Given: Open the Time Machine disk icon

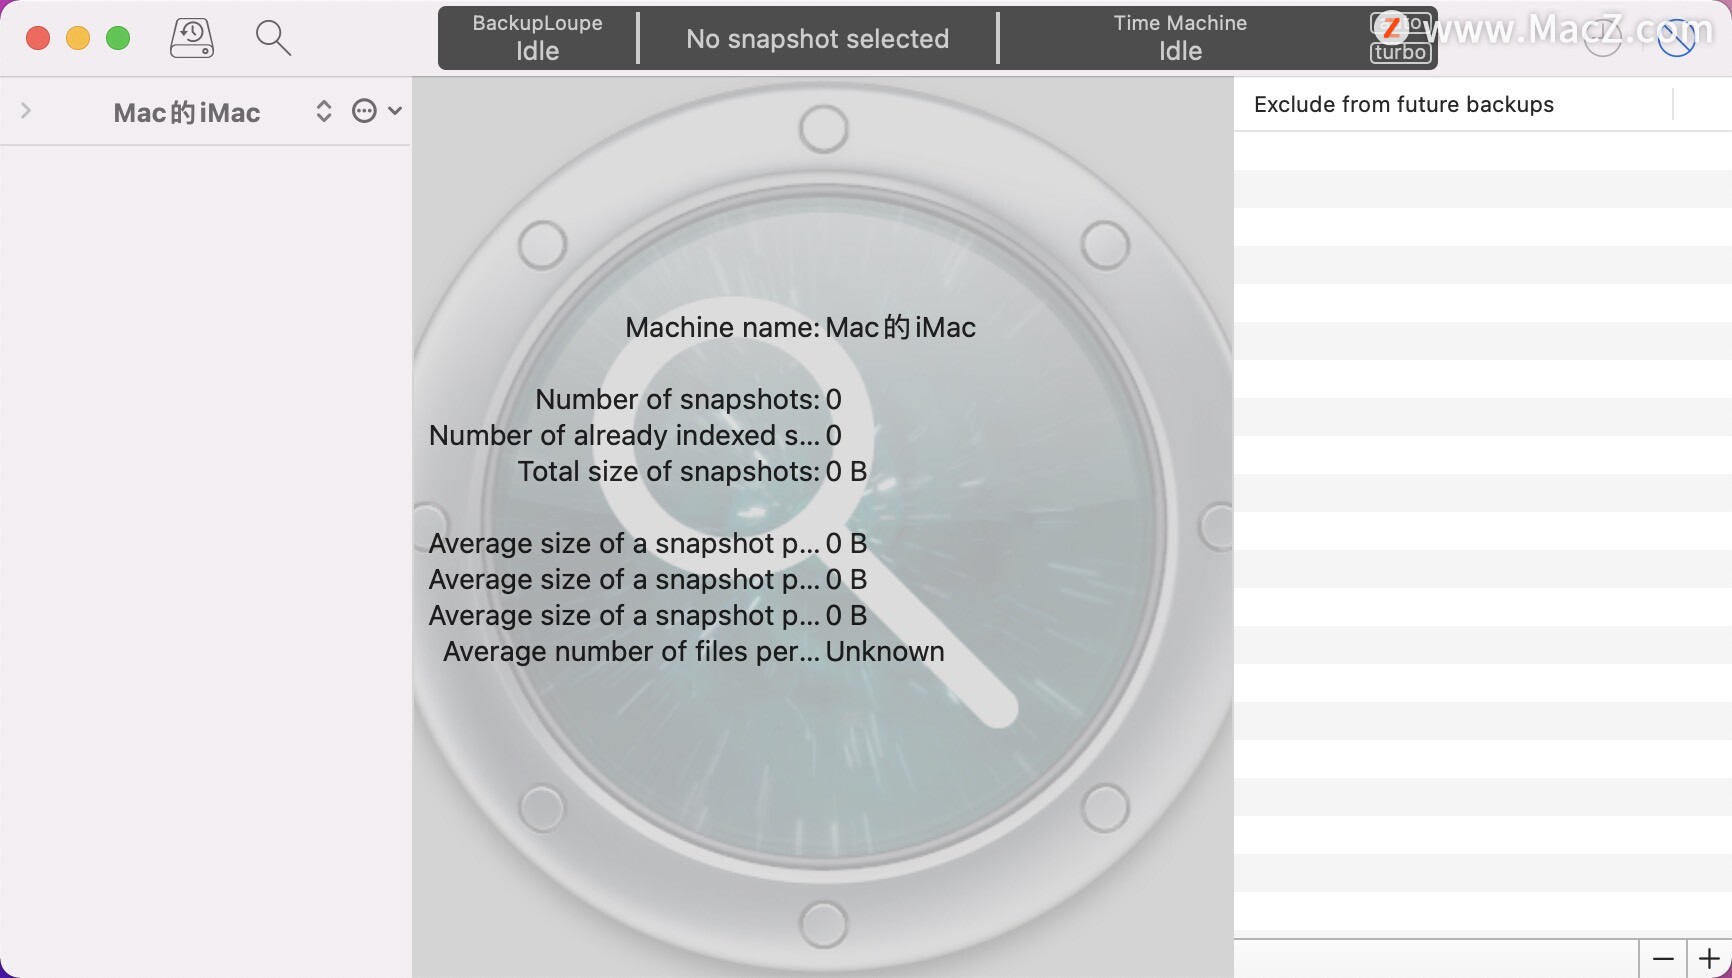Looking at the screenshot, I should pyautogui.click(x=192, y=38).
